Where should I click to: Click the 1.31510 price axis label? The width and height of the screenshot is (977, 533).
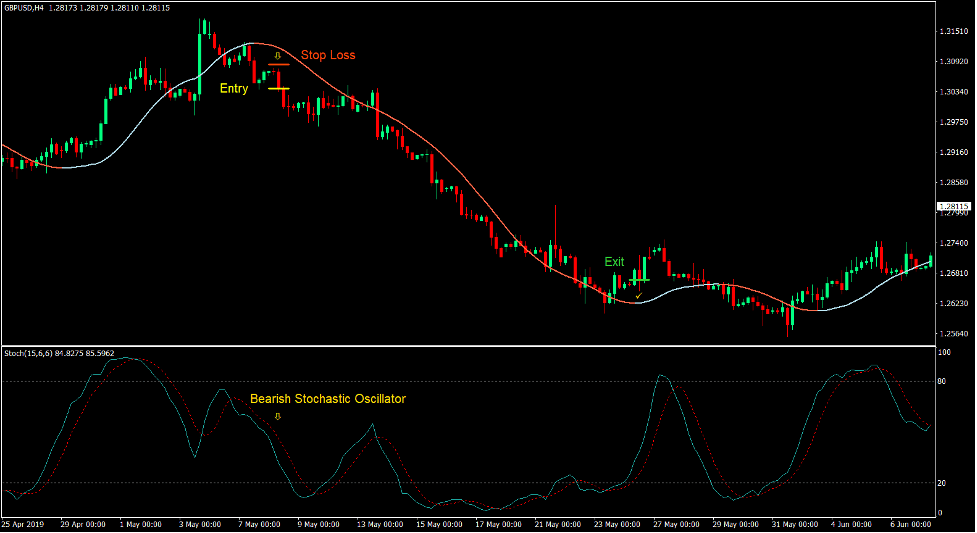[x=954, y=31]
